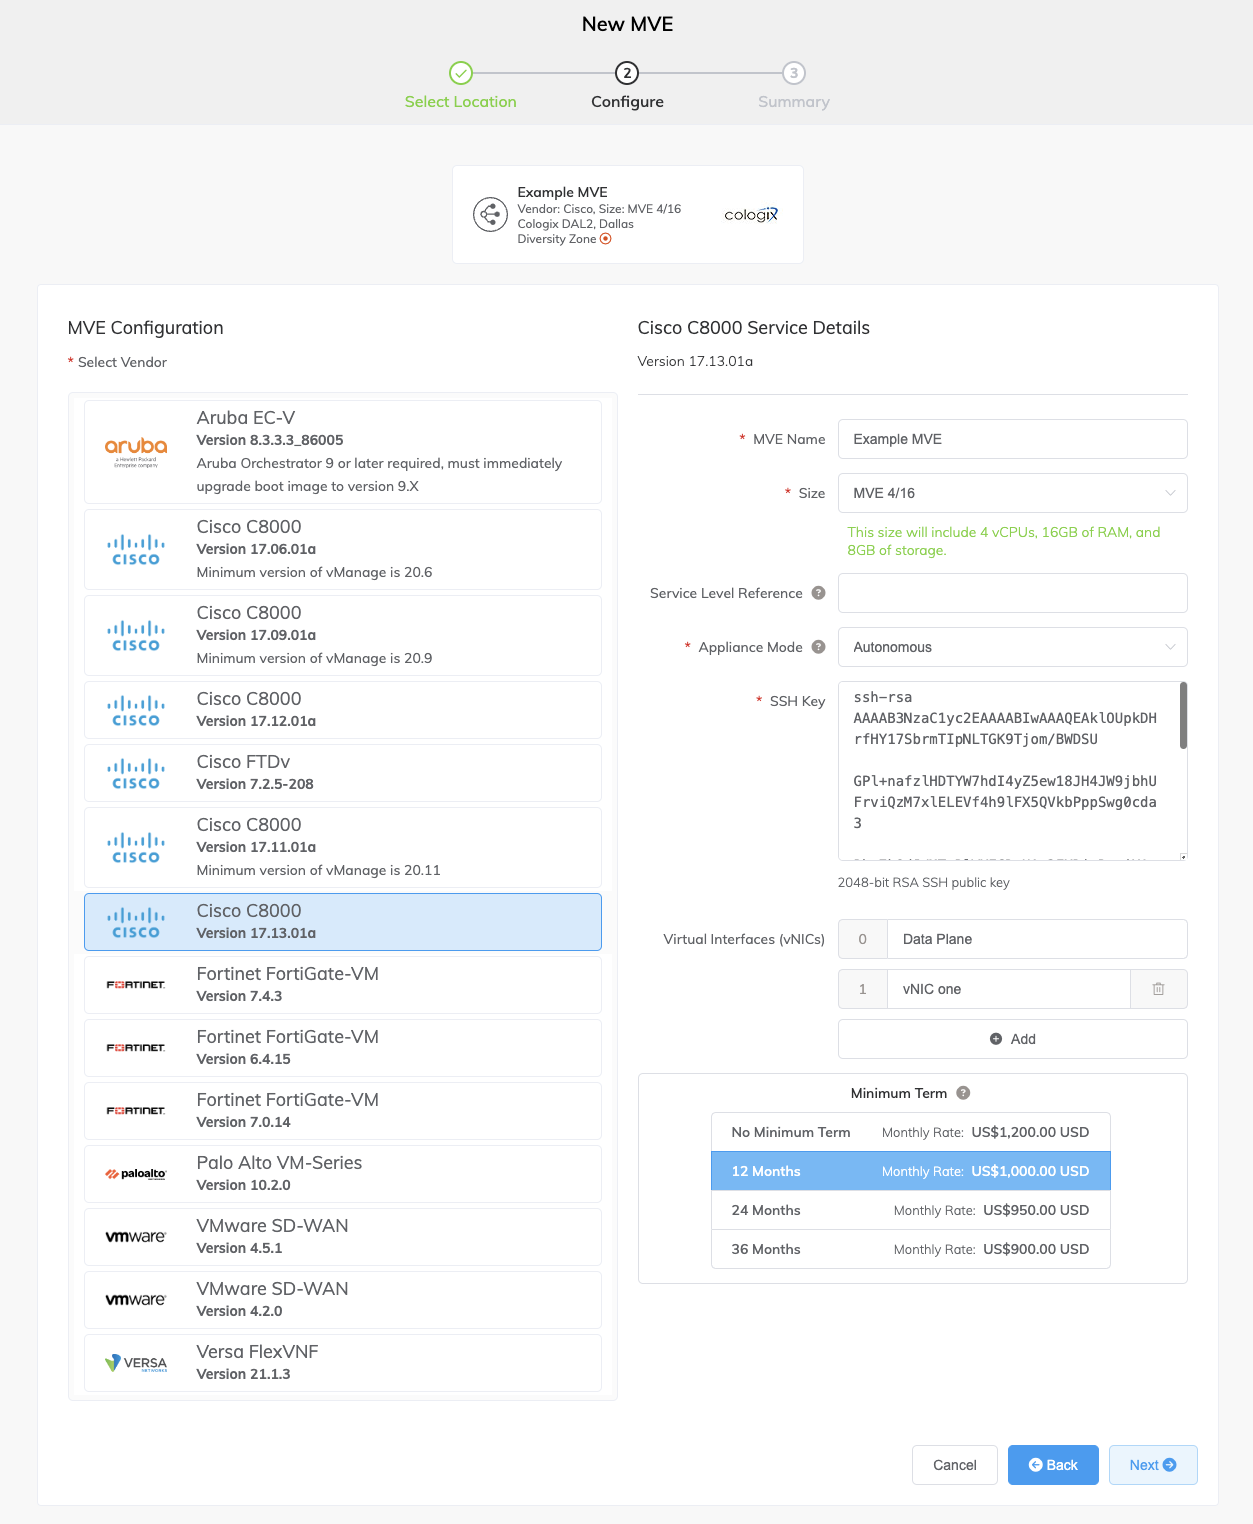Go to the Select Location step label
Image resolution: width=1253 pixels, height=1524 pixels.
click(x=460, y=102)
